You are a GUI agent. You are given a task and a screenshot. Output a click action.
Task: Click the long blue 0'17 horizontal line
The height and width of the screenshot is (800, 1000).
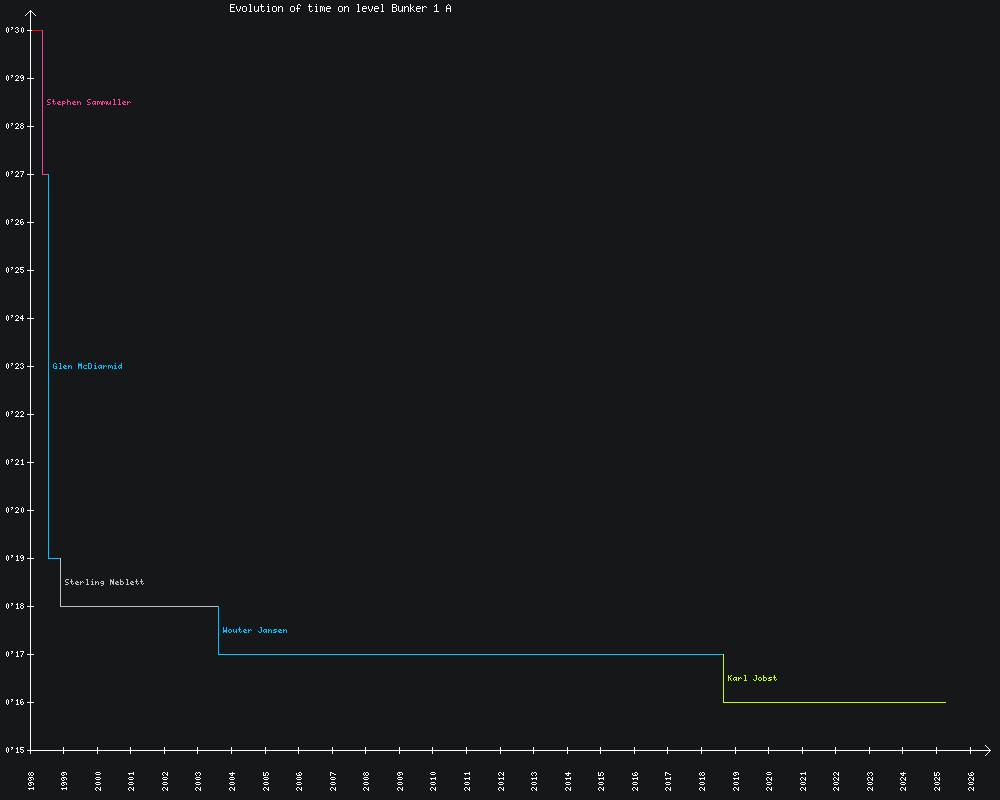470,654
